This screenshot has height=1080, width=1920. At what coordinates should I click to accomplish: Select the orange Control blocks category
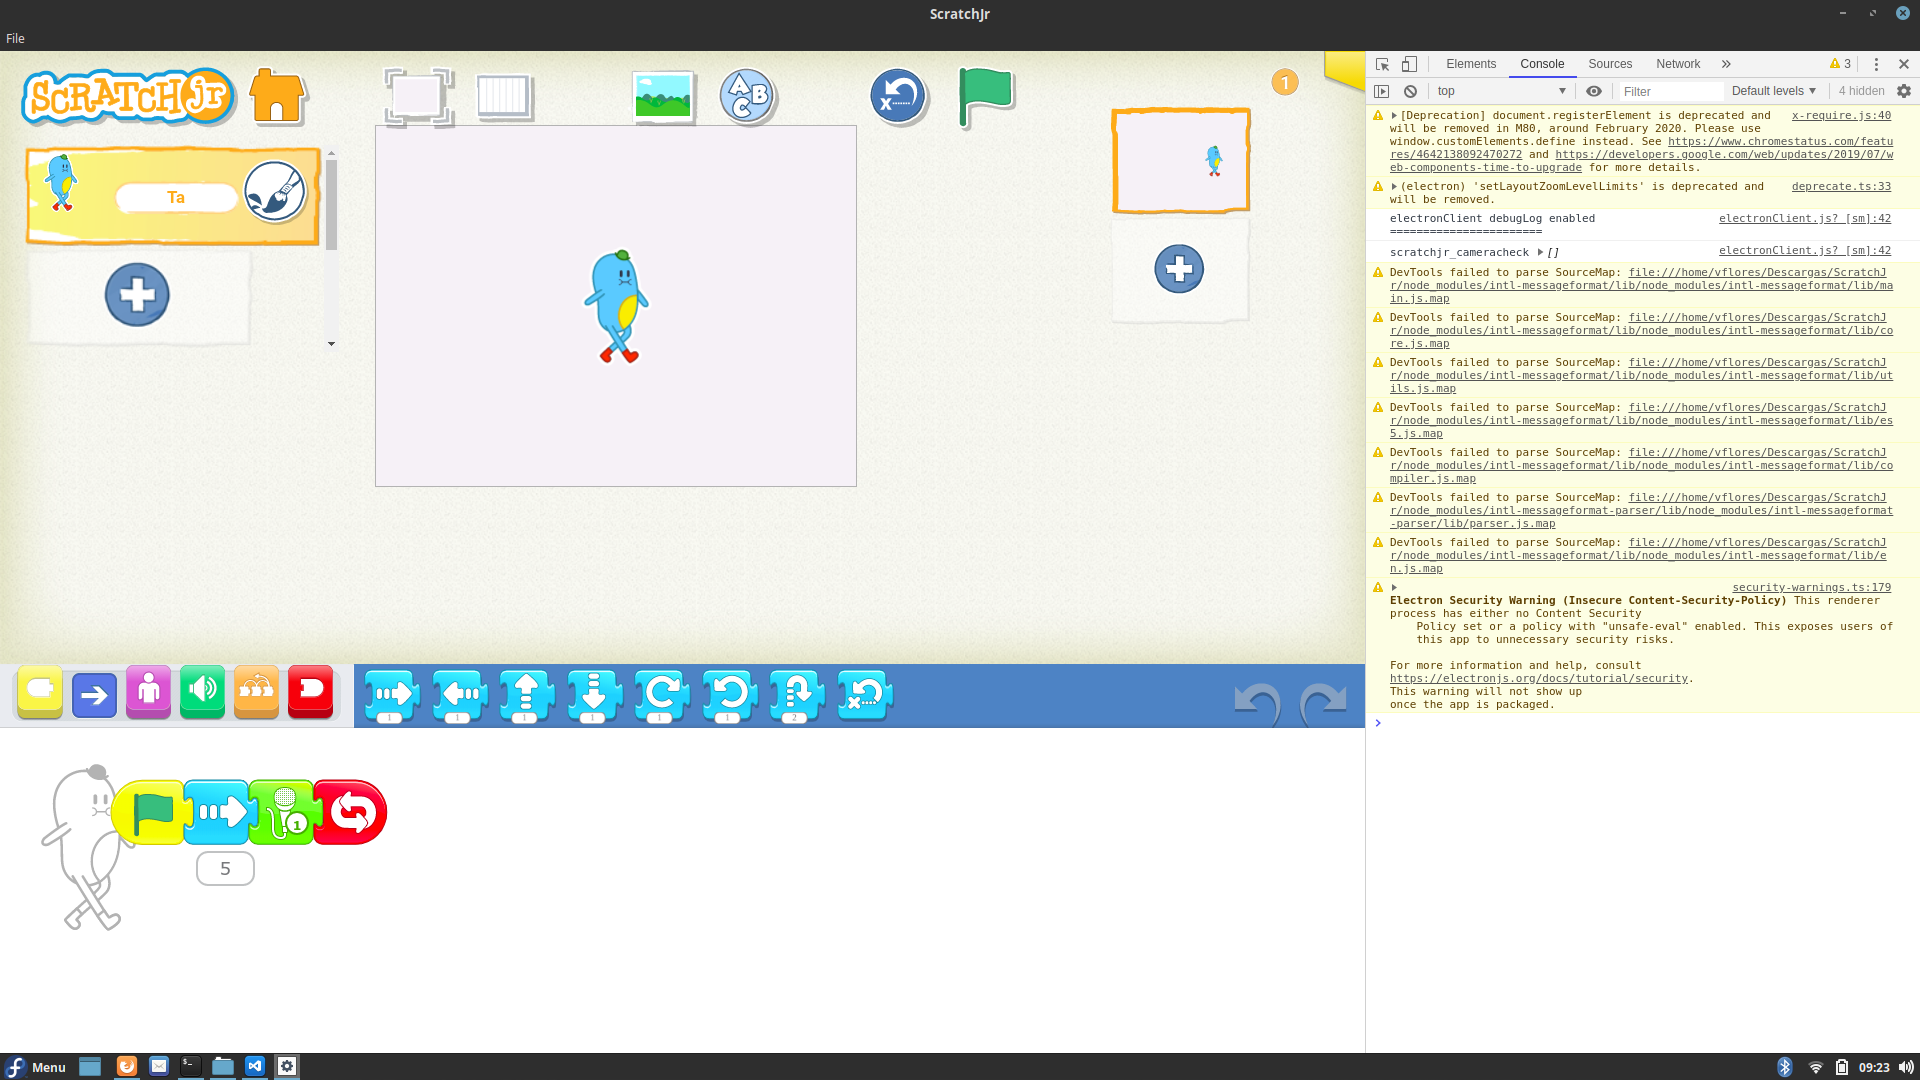(256, 690)
